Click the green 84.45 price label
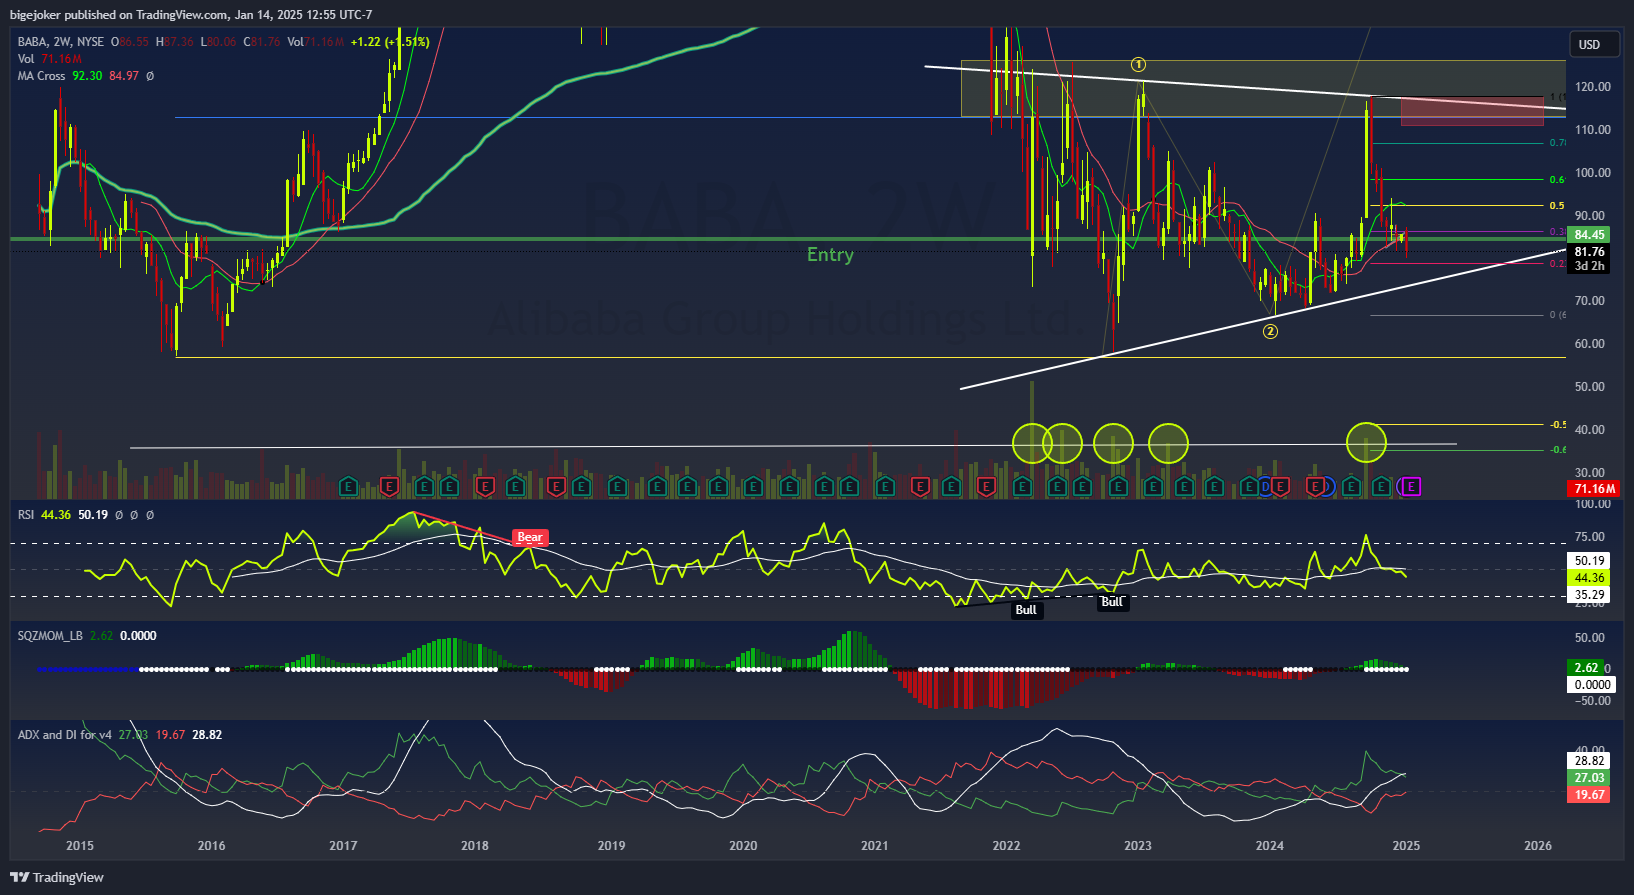Image resolution: width=1634 pixels, height=895 pixels. [1589, 235]
